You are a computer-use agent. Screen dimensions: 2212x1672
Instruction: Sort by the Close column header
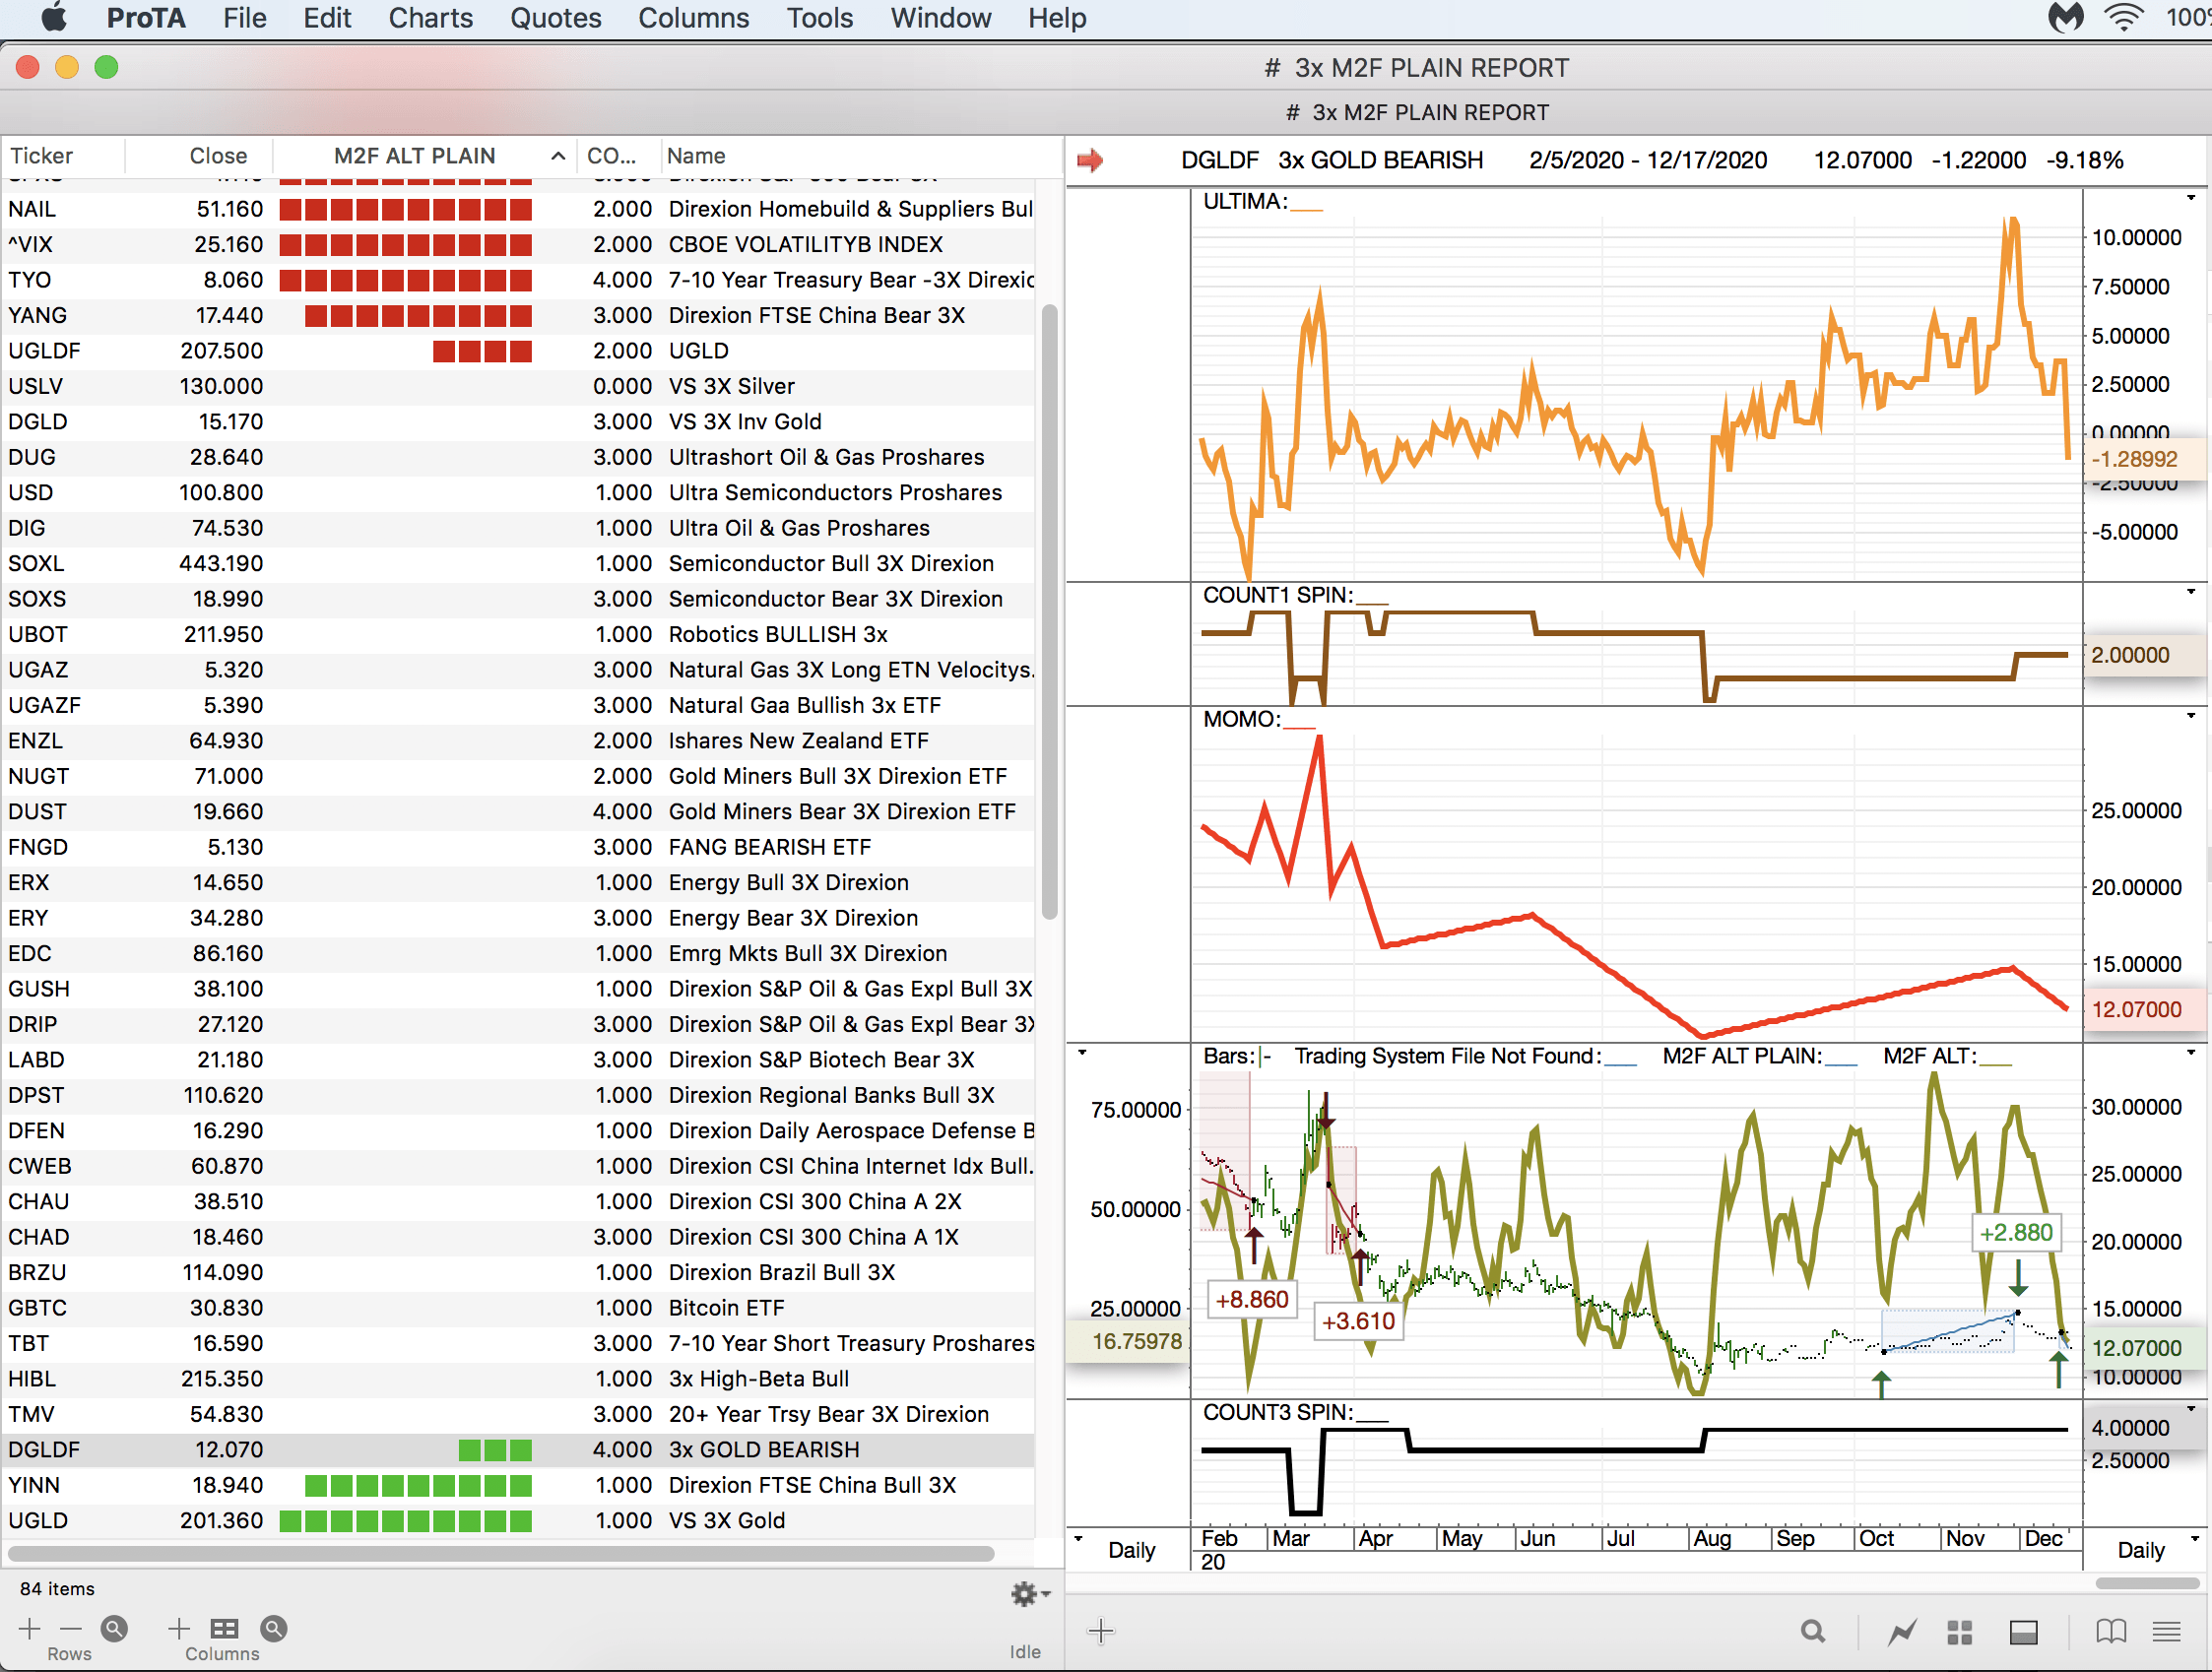pyautogui.click(x=199, y=156)
